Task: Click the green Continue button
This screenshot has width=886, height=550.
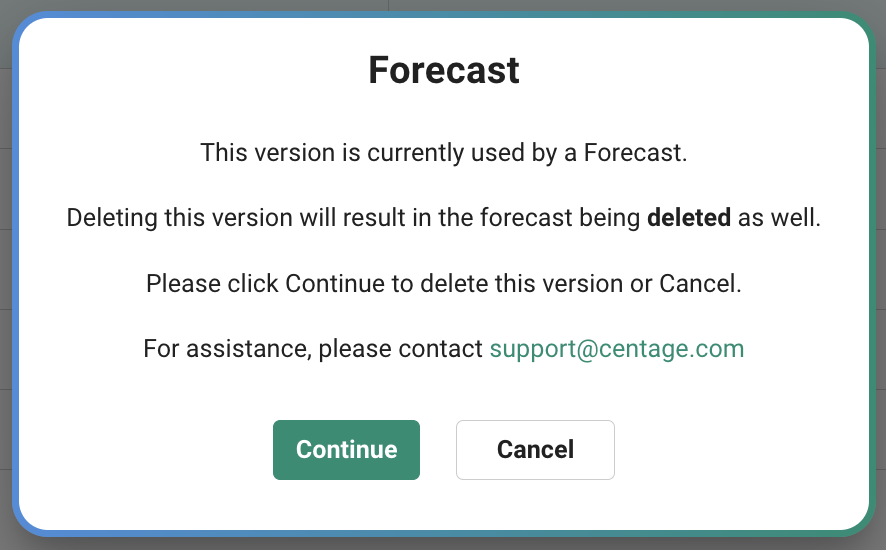Action: point(346,450)
